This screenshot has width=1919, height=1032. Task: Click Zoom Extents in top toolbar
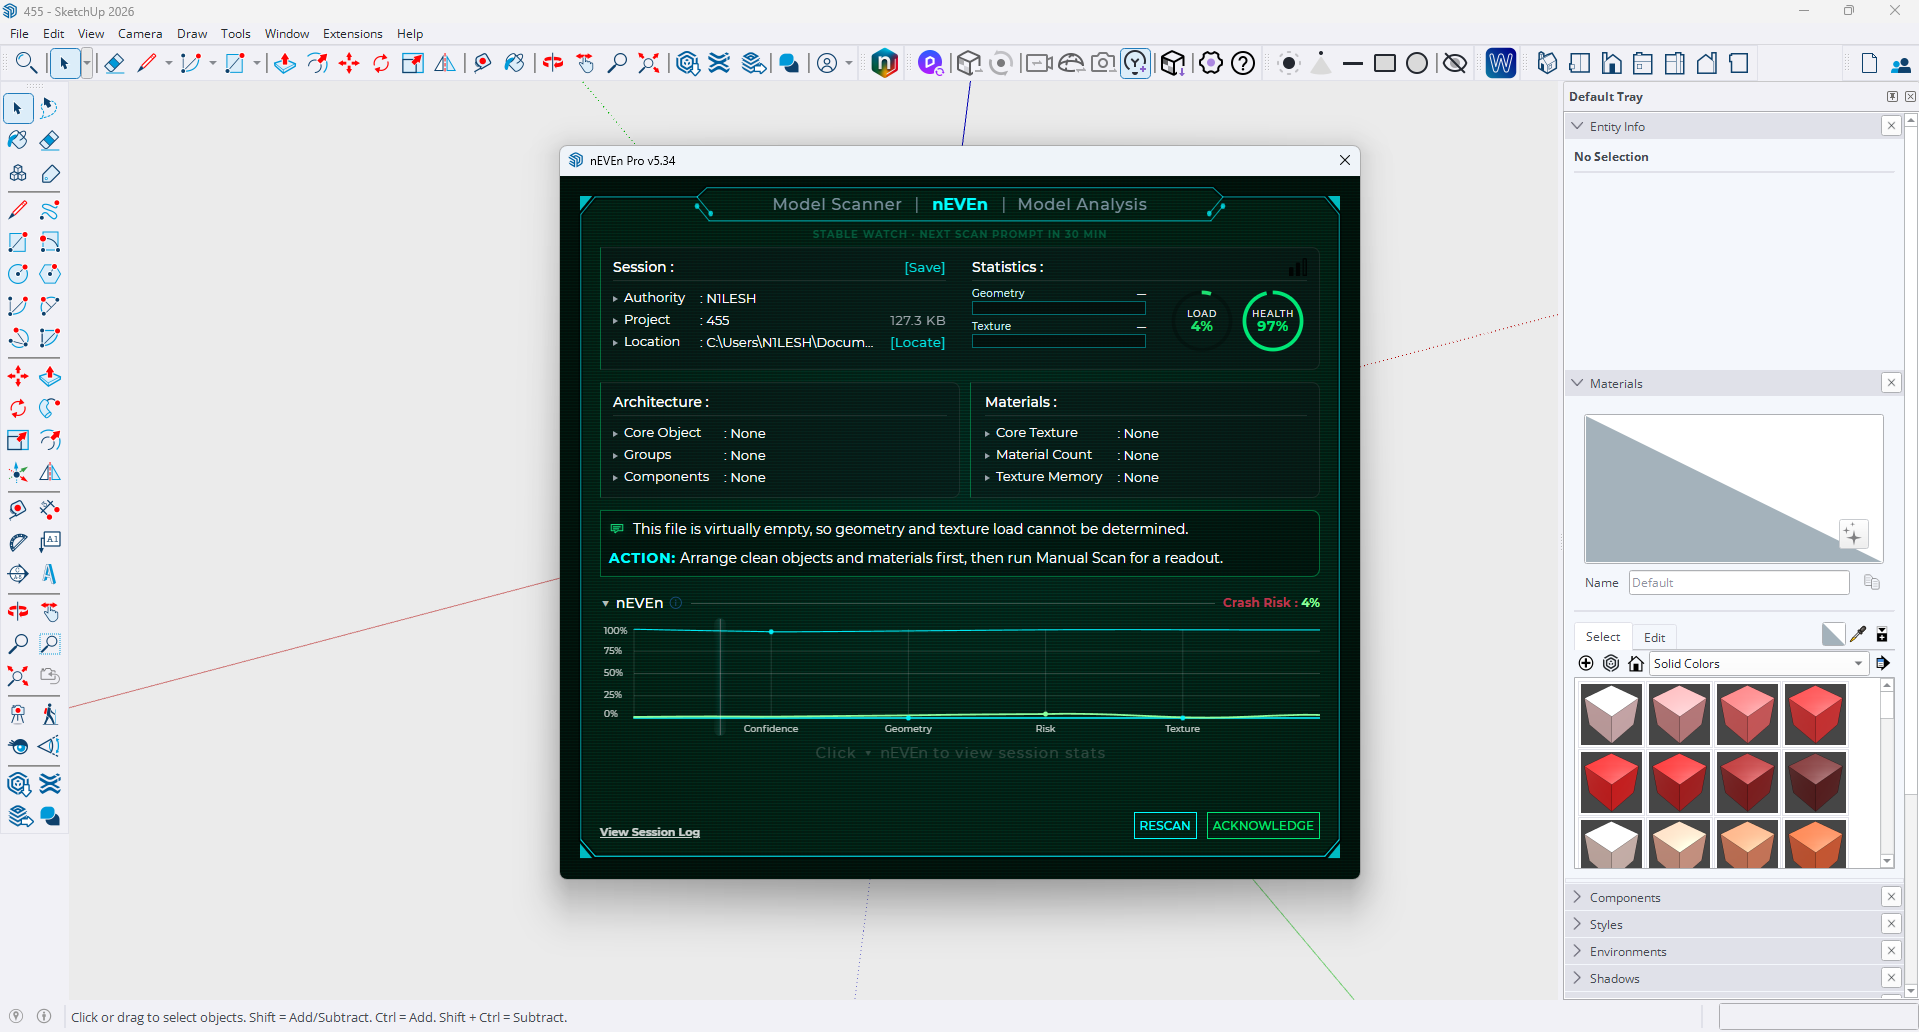pos(649,64)
